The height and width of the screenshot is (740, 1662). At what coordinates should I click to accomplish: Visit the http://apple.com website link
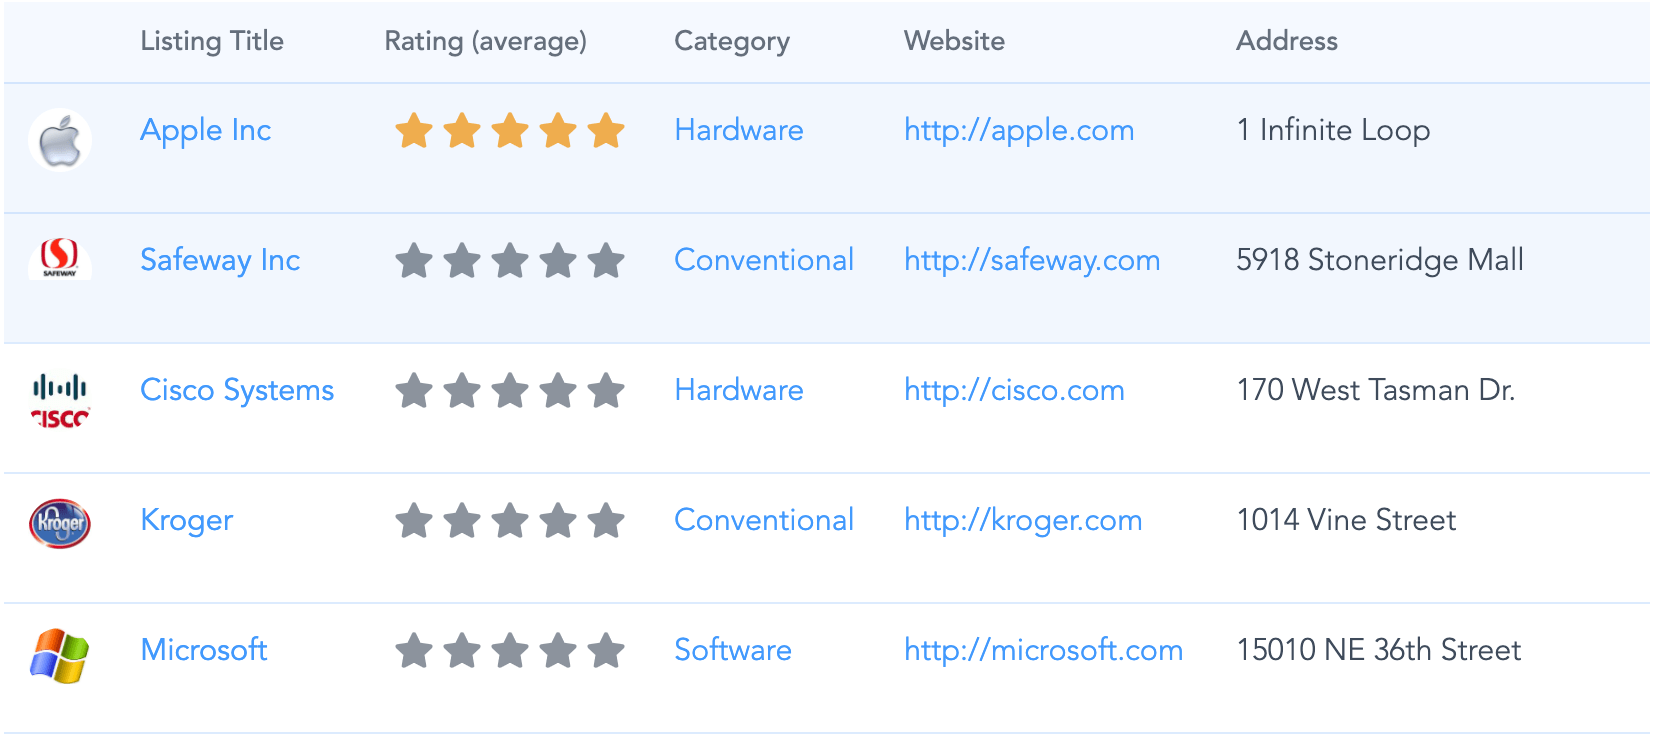click(1019, 131)
